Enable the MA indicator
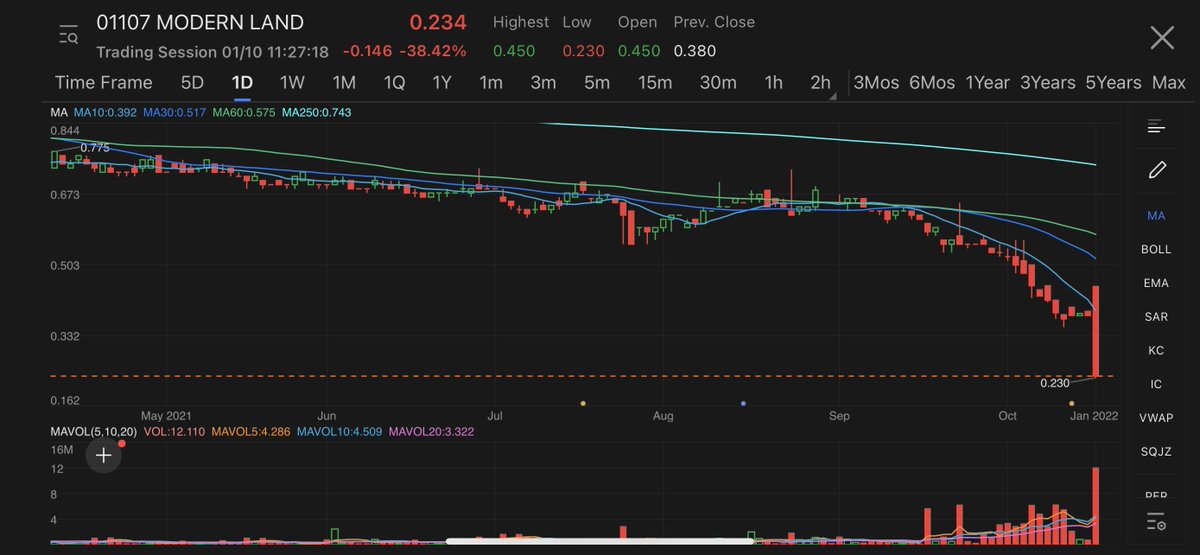 point(1156,215)
